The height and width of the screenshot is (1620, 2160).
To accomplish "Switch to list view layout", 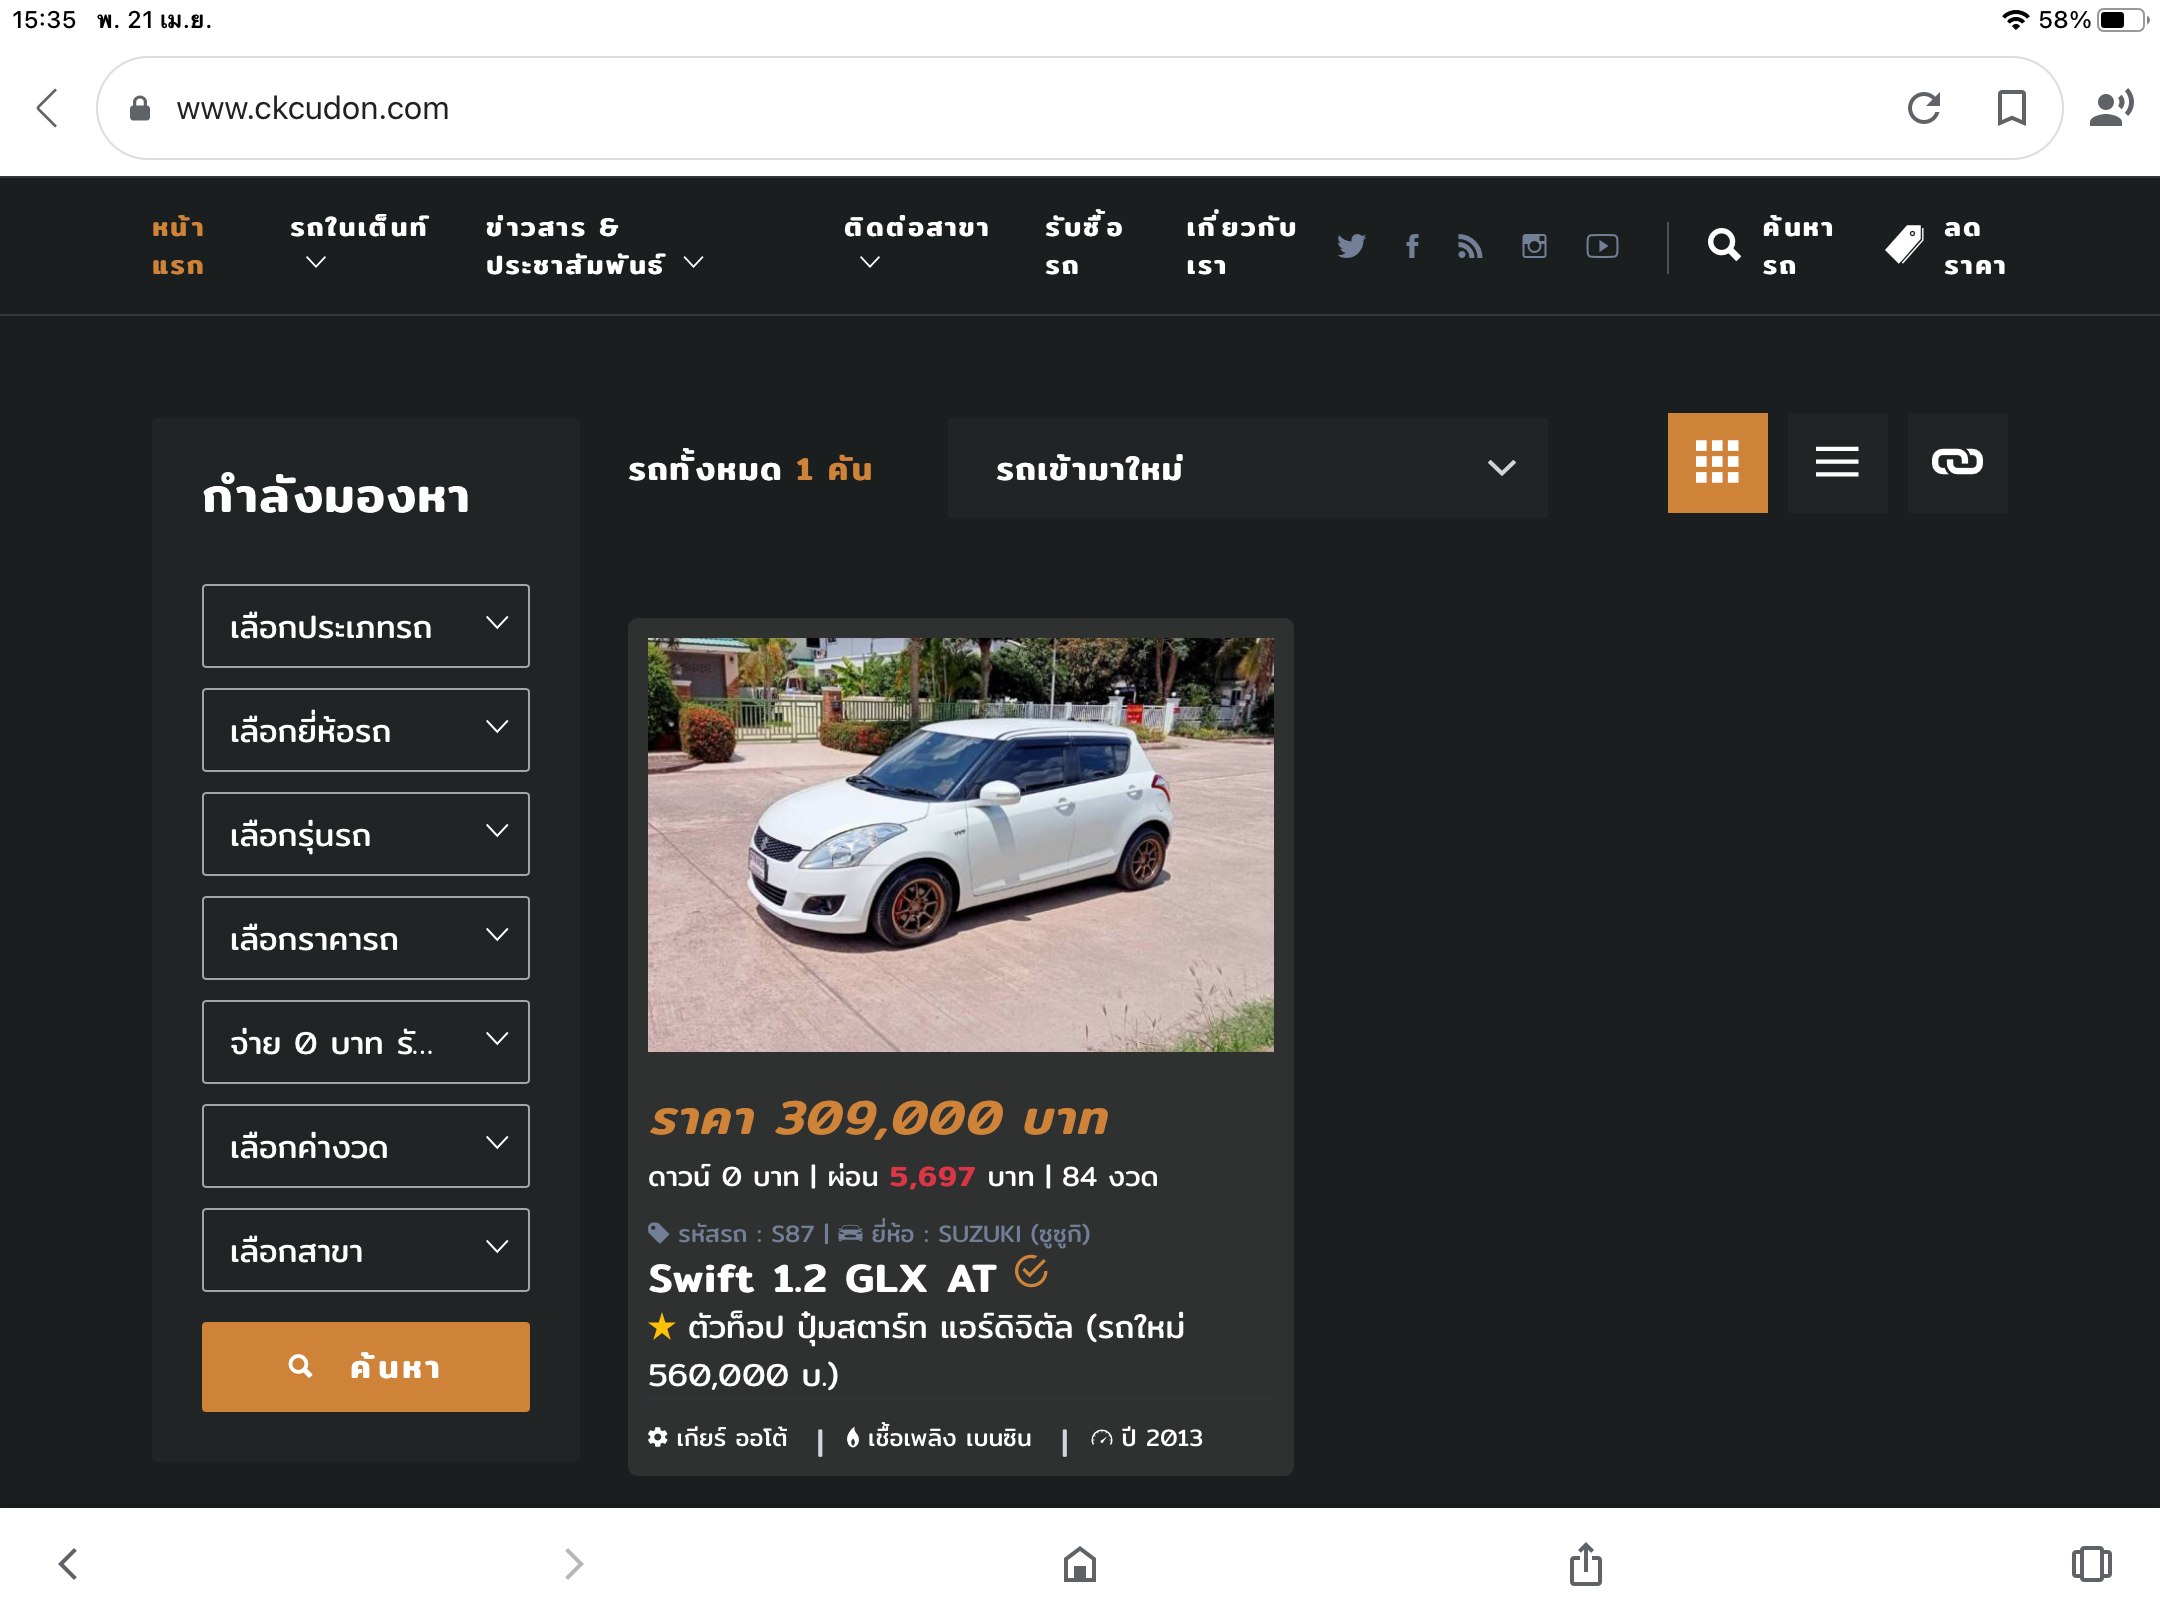I will pos(1837,463).
